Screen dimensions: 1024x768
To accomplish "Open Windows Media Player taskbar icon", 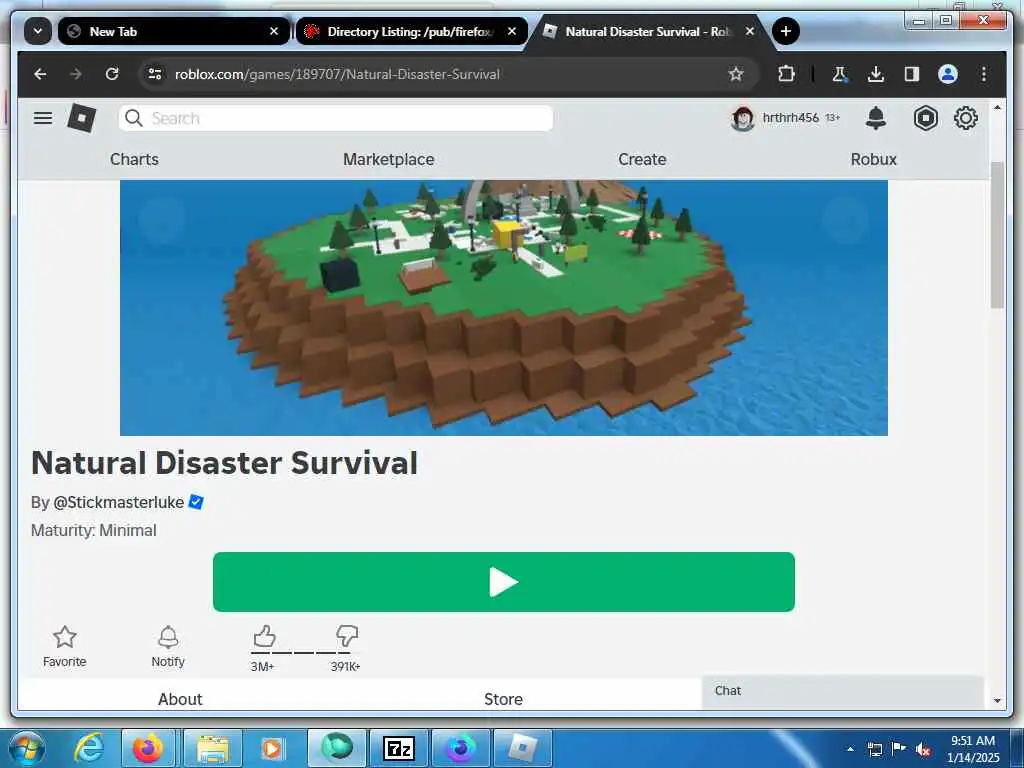I will (x=272, y=748).
